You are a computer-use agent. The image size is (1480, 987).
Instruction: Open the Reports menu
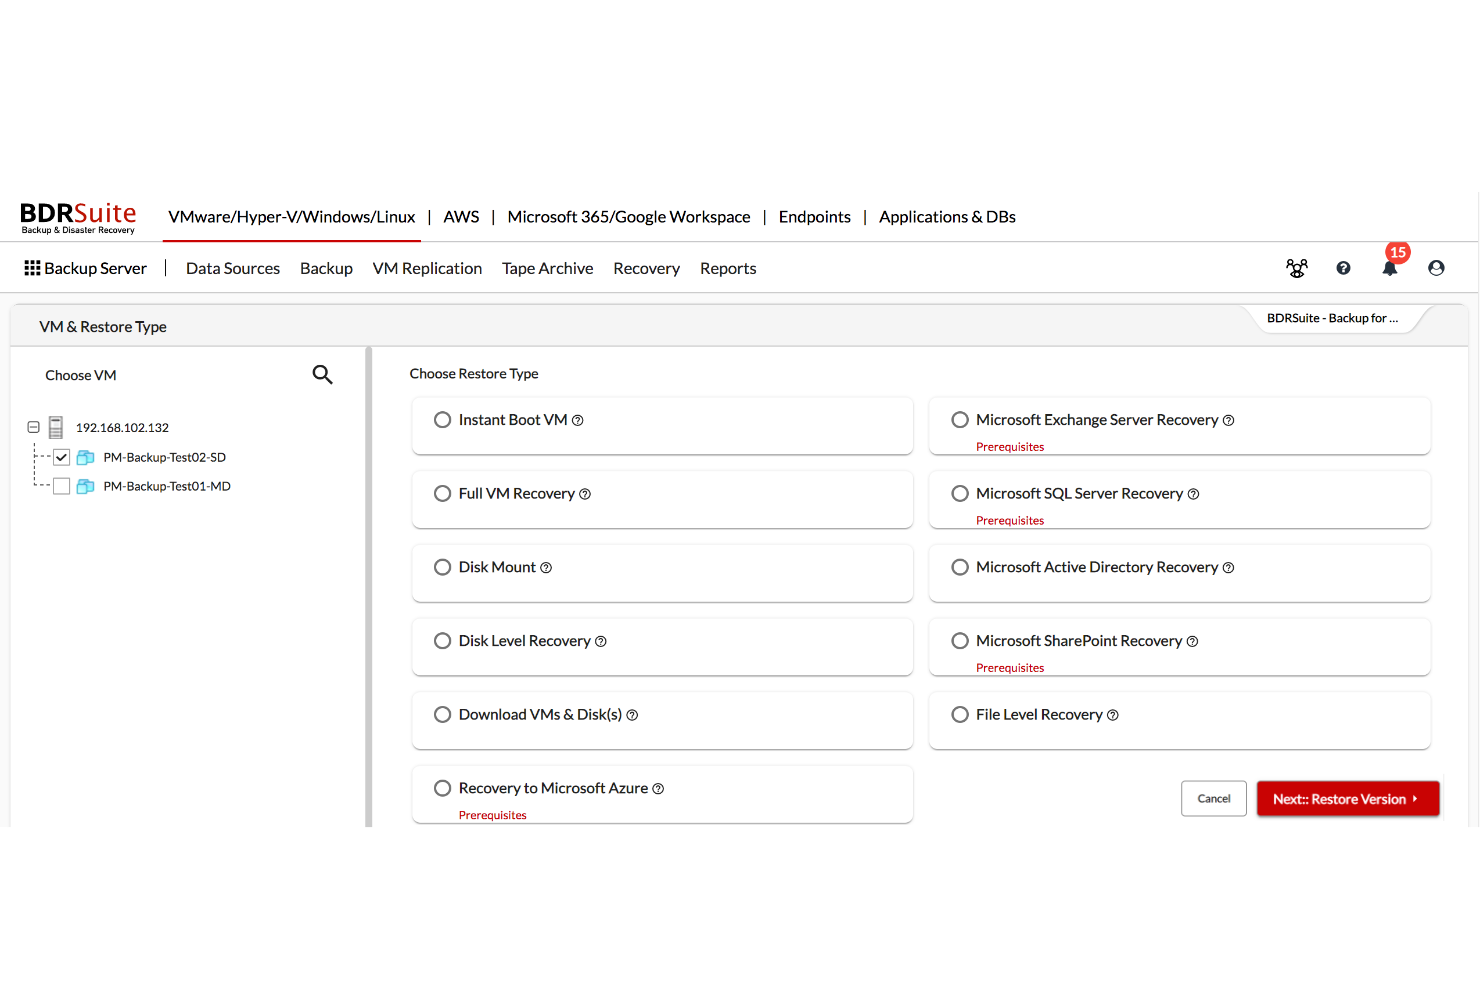[728, 268]
